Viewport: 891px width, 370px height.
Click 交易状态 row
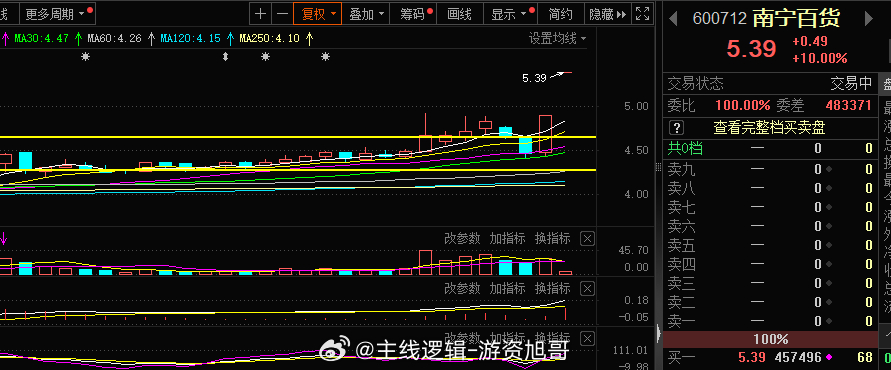771,84
